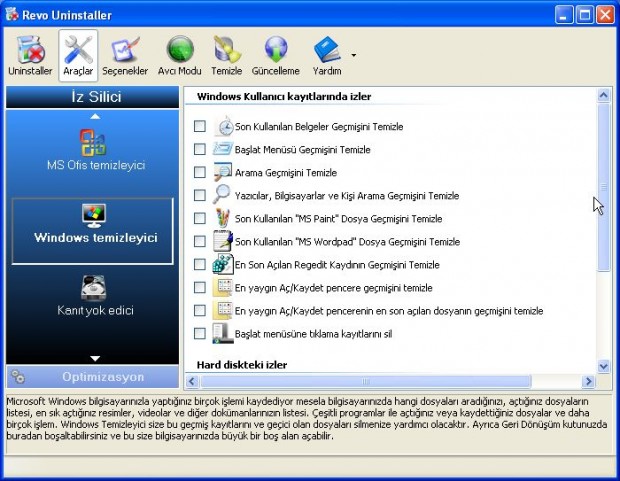This screenshot has height=481, width=620.
Task: Click icon beside Arama Geçmişini Temizle
Action: [223, 172]
